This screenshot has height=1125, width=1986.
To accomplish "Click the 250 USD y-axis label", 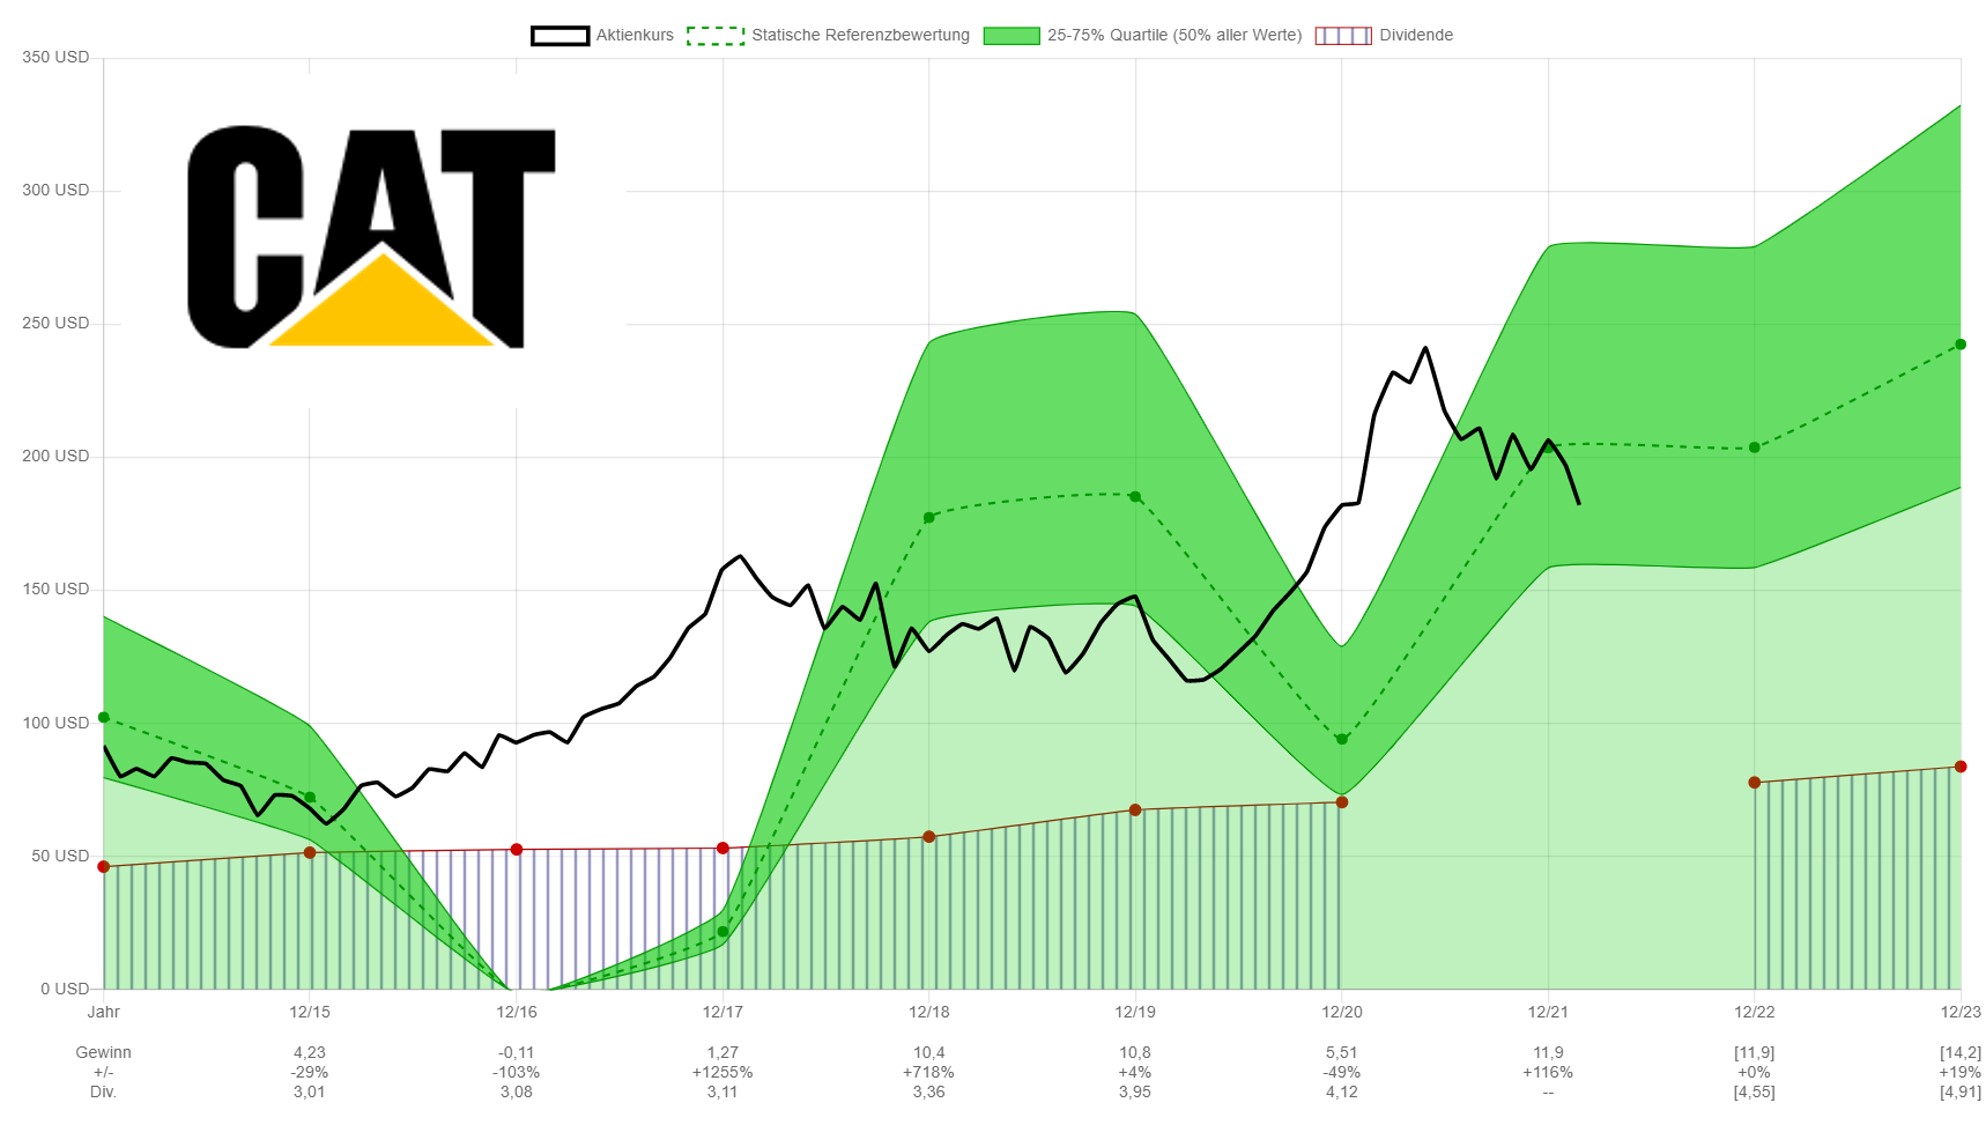I will point(56,323).
